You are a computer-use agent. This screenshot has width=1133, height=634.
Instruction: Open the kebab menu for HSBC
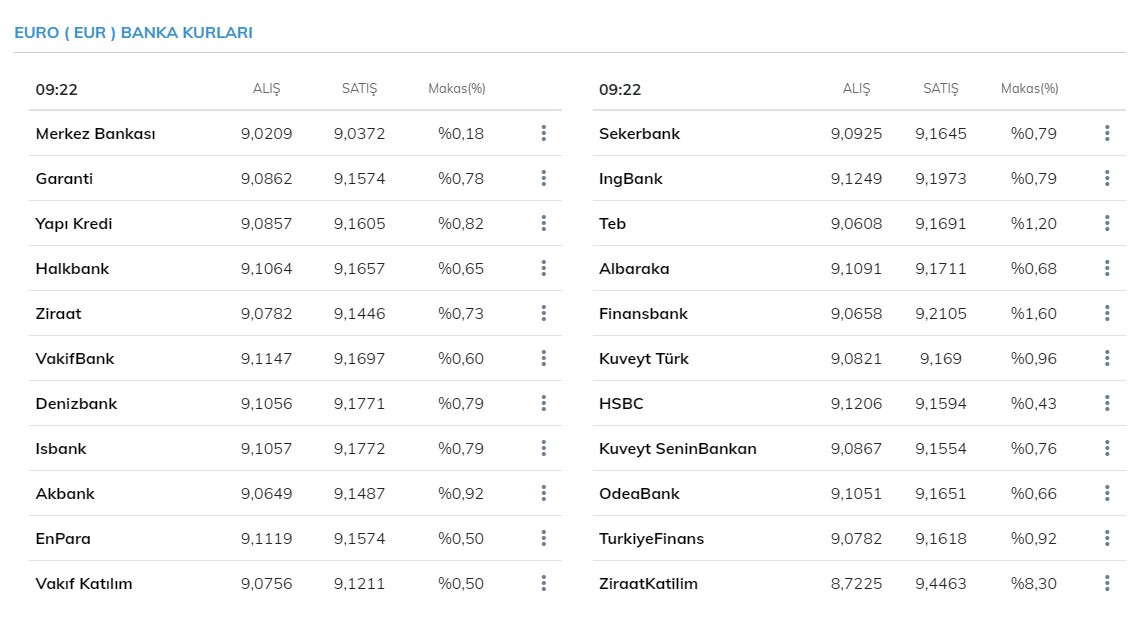click(1107, 403)
